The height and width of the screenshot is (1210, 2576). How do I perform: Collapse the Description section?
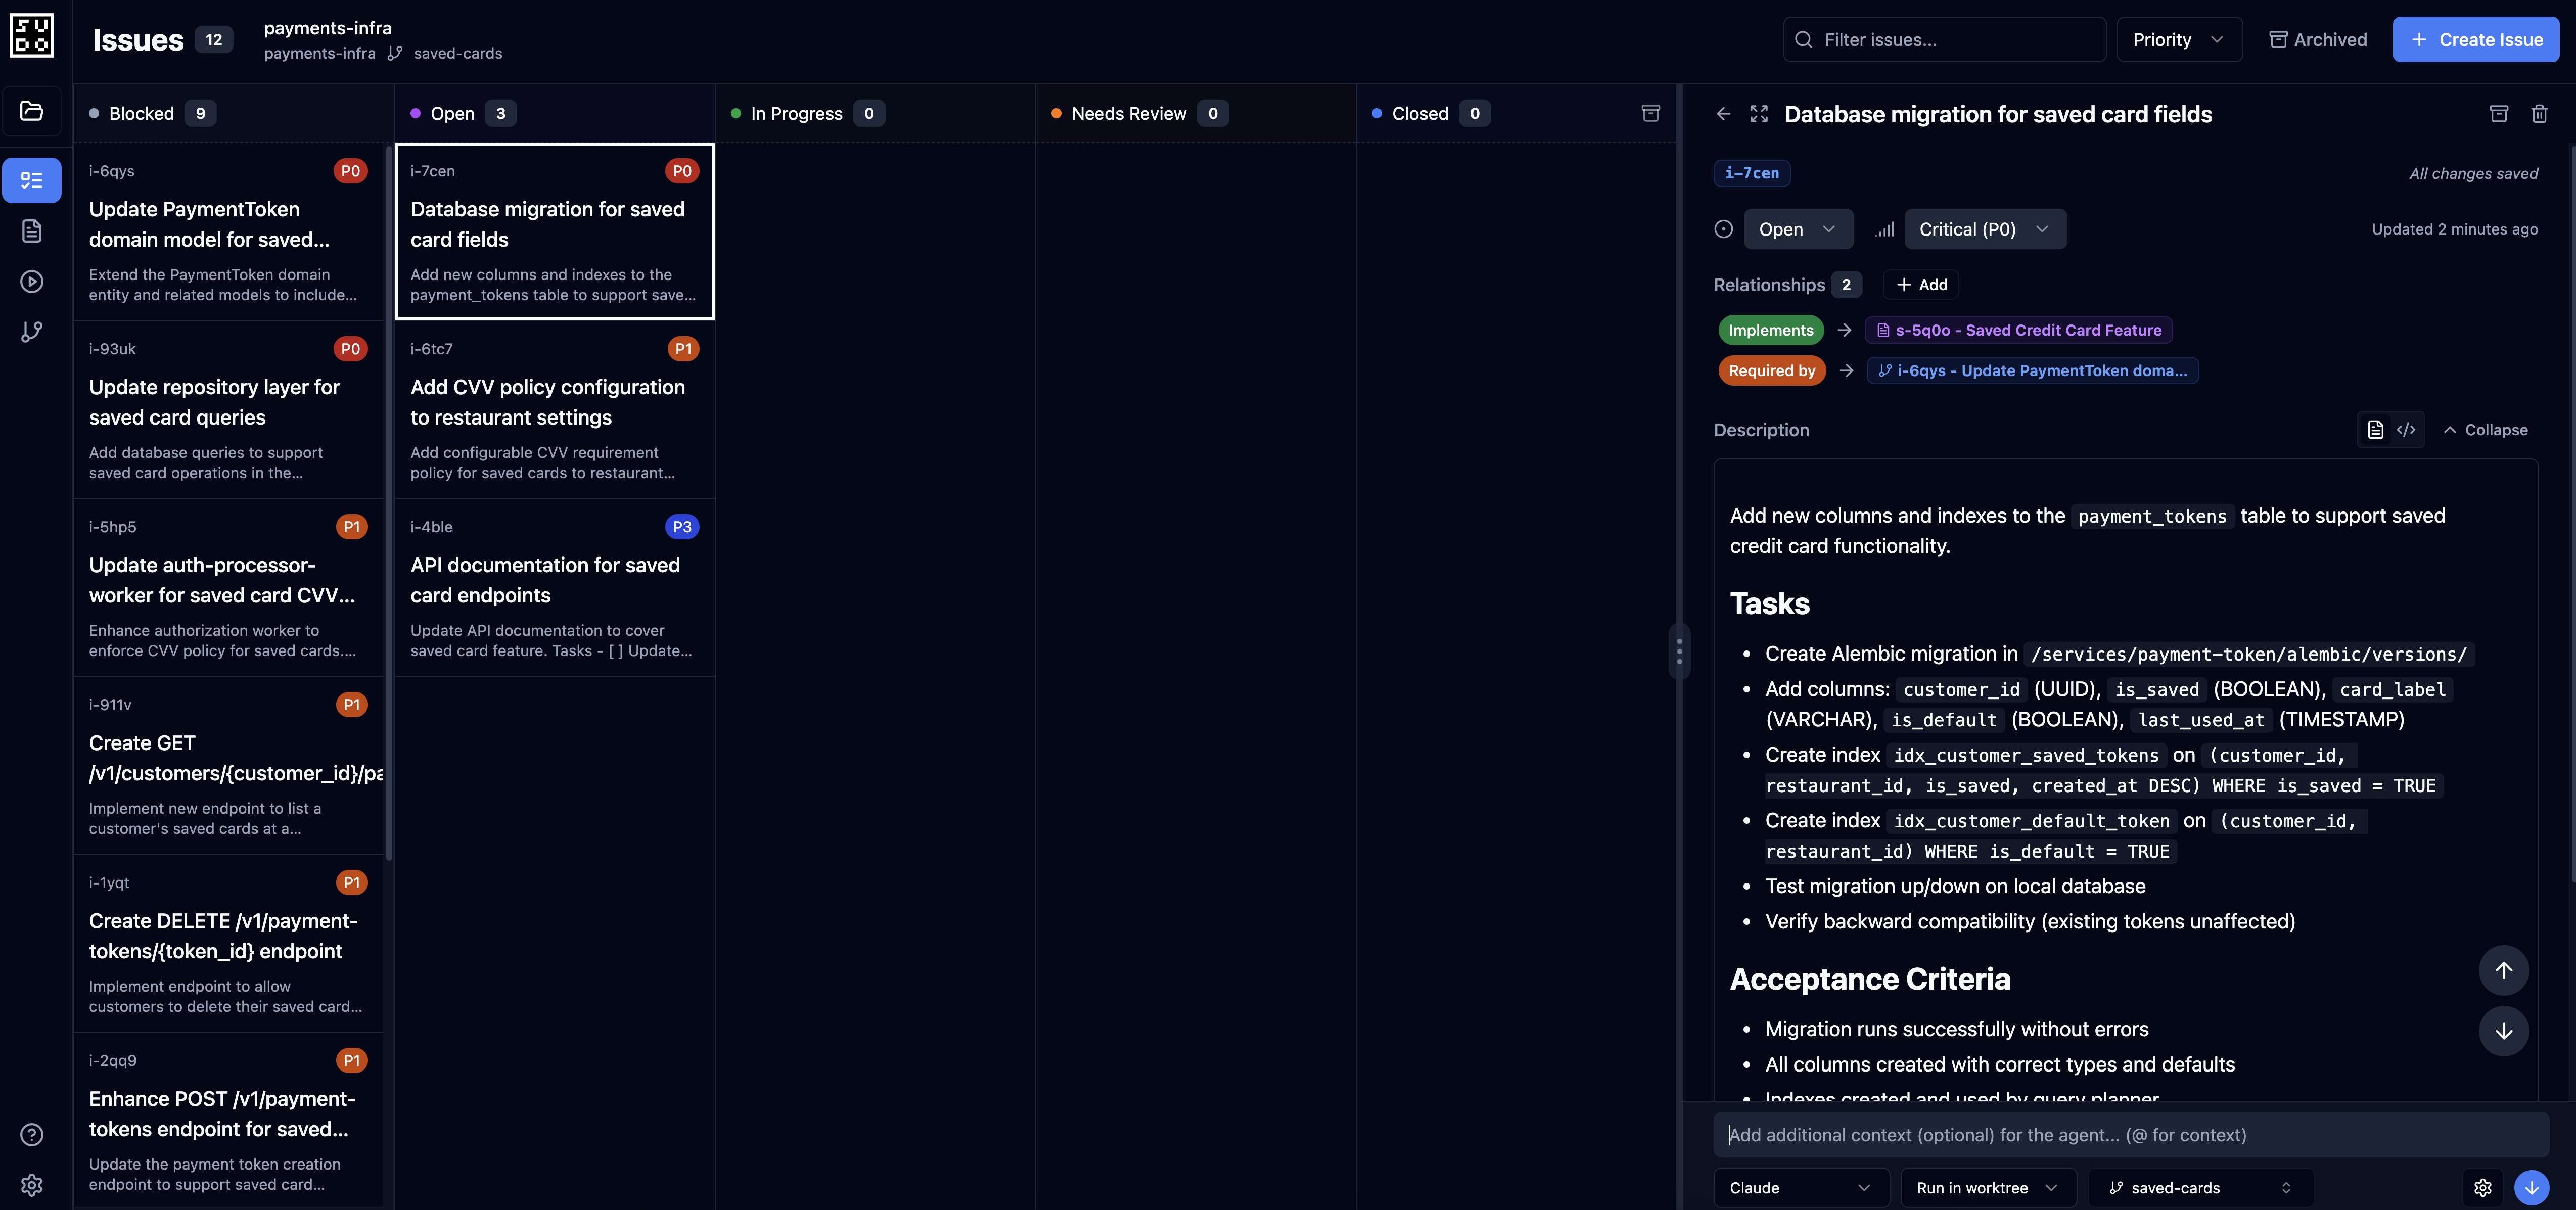tap(2485, 430)
